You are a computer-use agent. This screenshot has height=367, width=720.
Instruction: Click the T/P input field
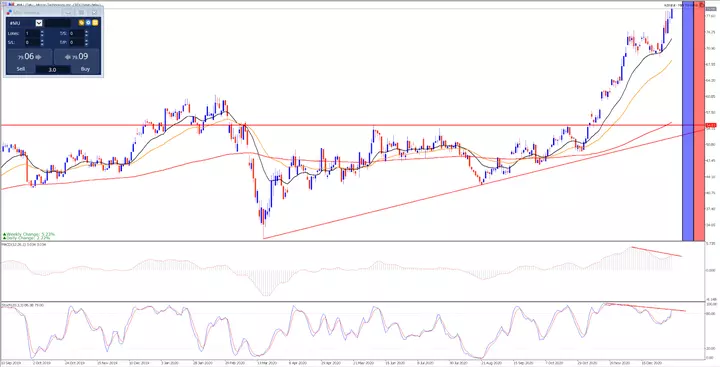coord(77,42)
